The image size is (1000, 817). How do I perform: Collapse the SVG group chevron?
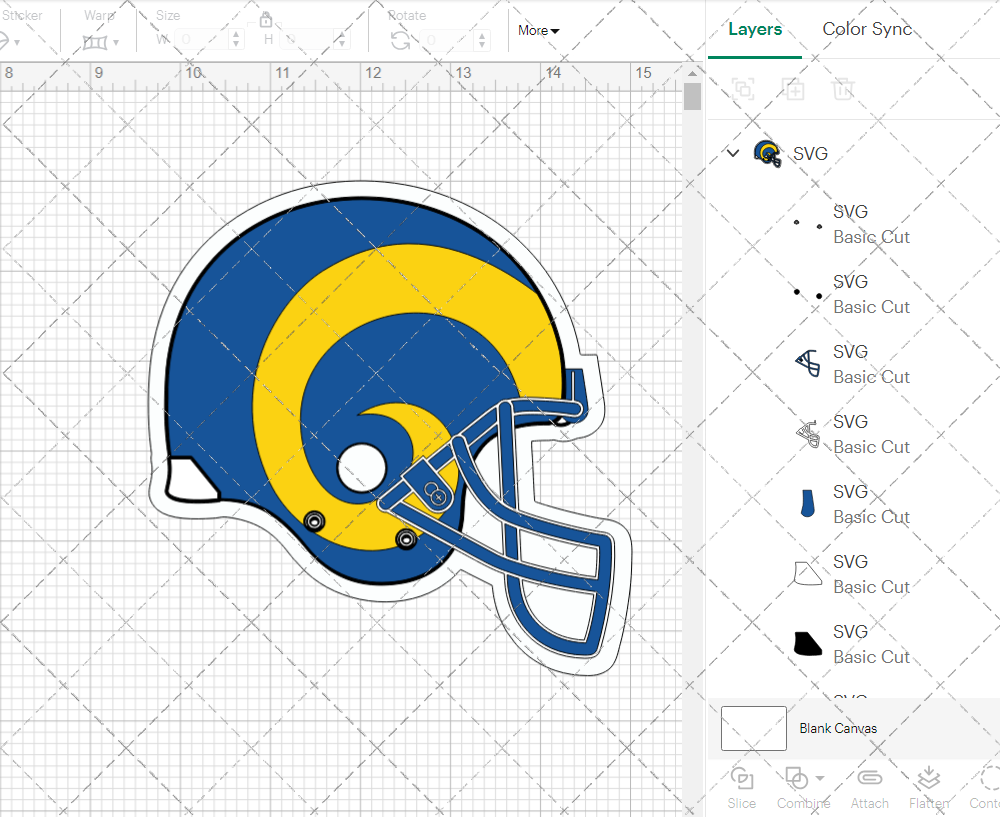tap(733, 153)
